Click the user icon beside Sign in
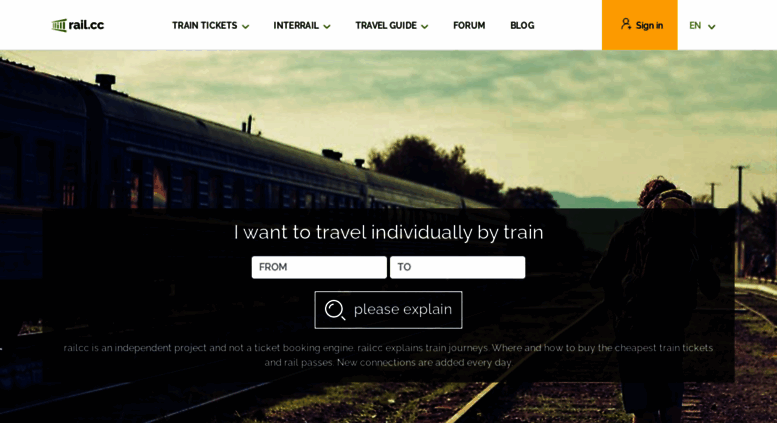This screenshot has width=777, height=423. (626, 24)
